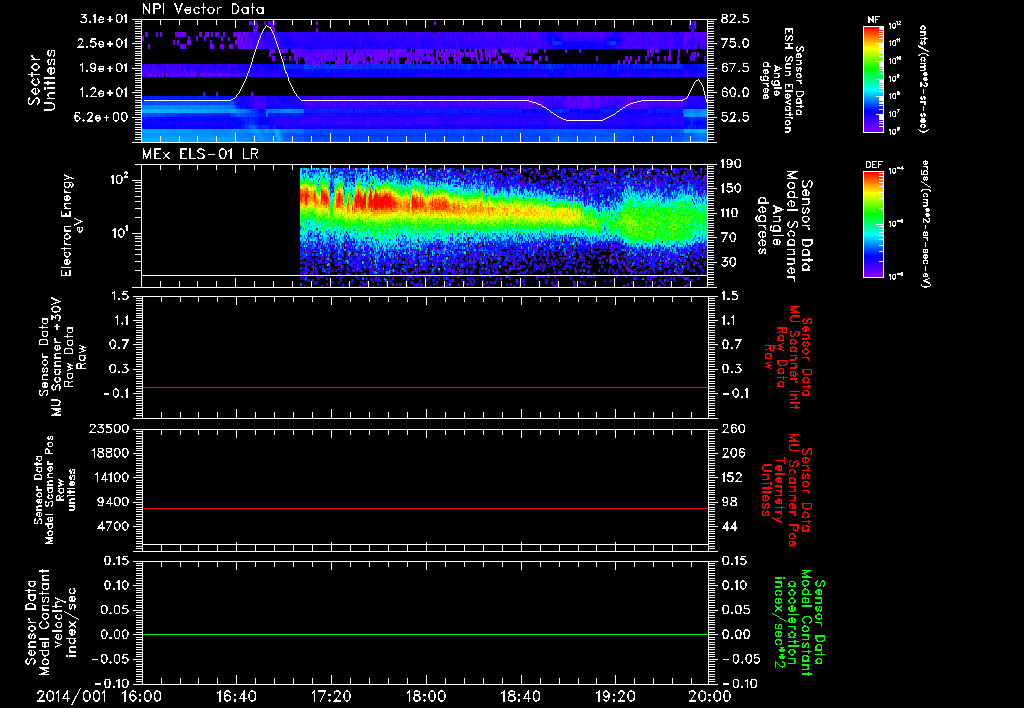This screenshot has height=708, width=1024.
Task: Click the 19:20 time axis tick label
Action: tap(615, 696)
